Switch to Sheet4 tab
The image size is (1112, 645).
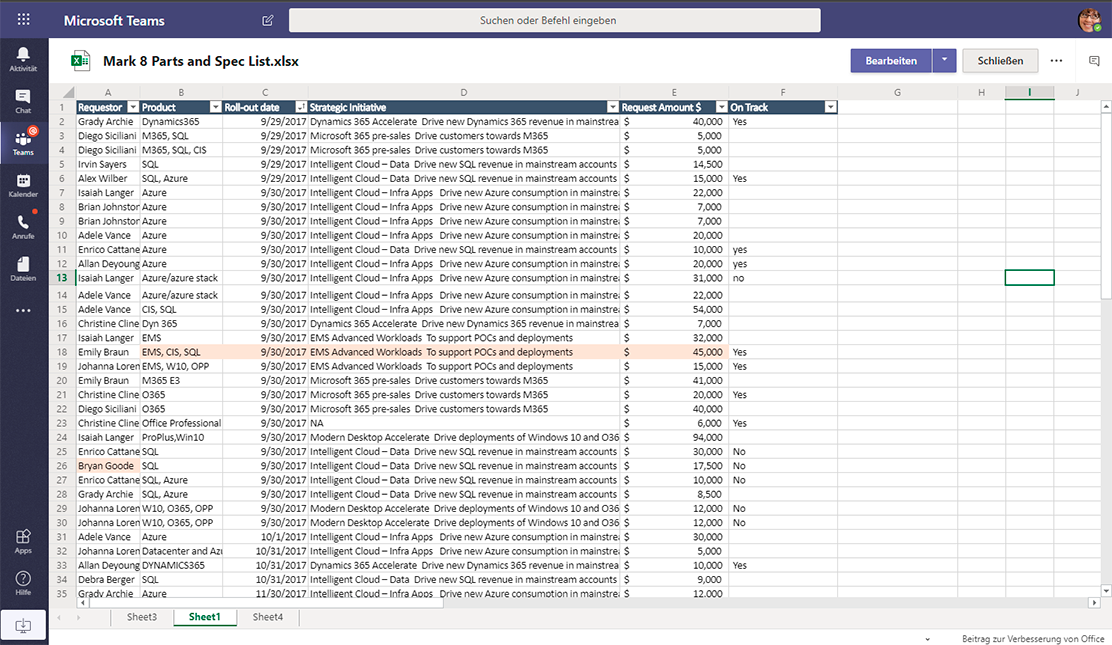[267, 617]
